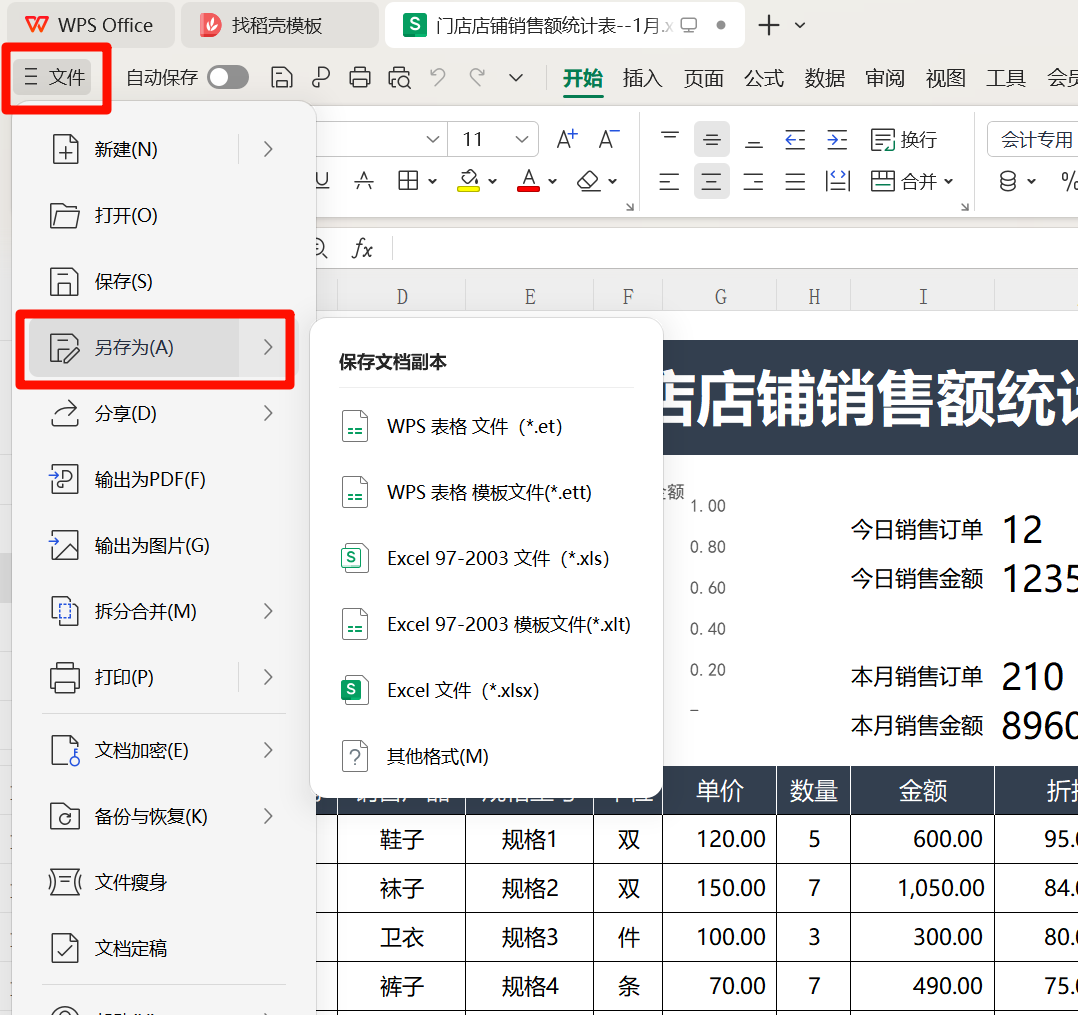
Task: Switch to the 审阅 ribbon tab
Action: [x=885, y=77]
